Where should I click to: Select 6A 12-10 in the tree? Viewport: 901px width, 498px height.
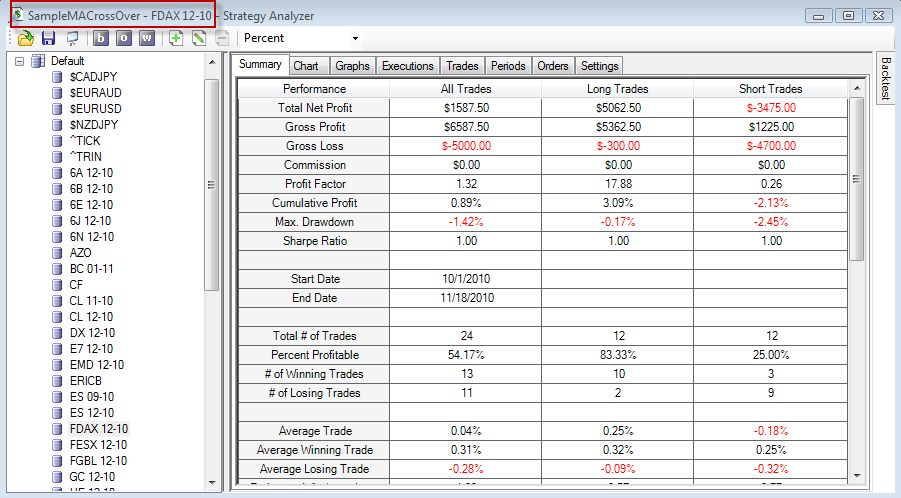click(x=91, y=173)
